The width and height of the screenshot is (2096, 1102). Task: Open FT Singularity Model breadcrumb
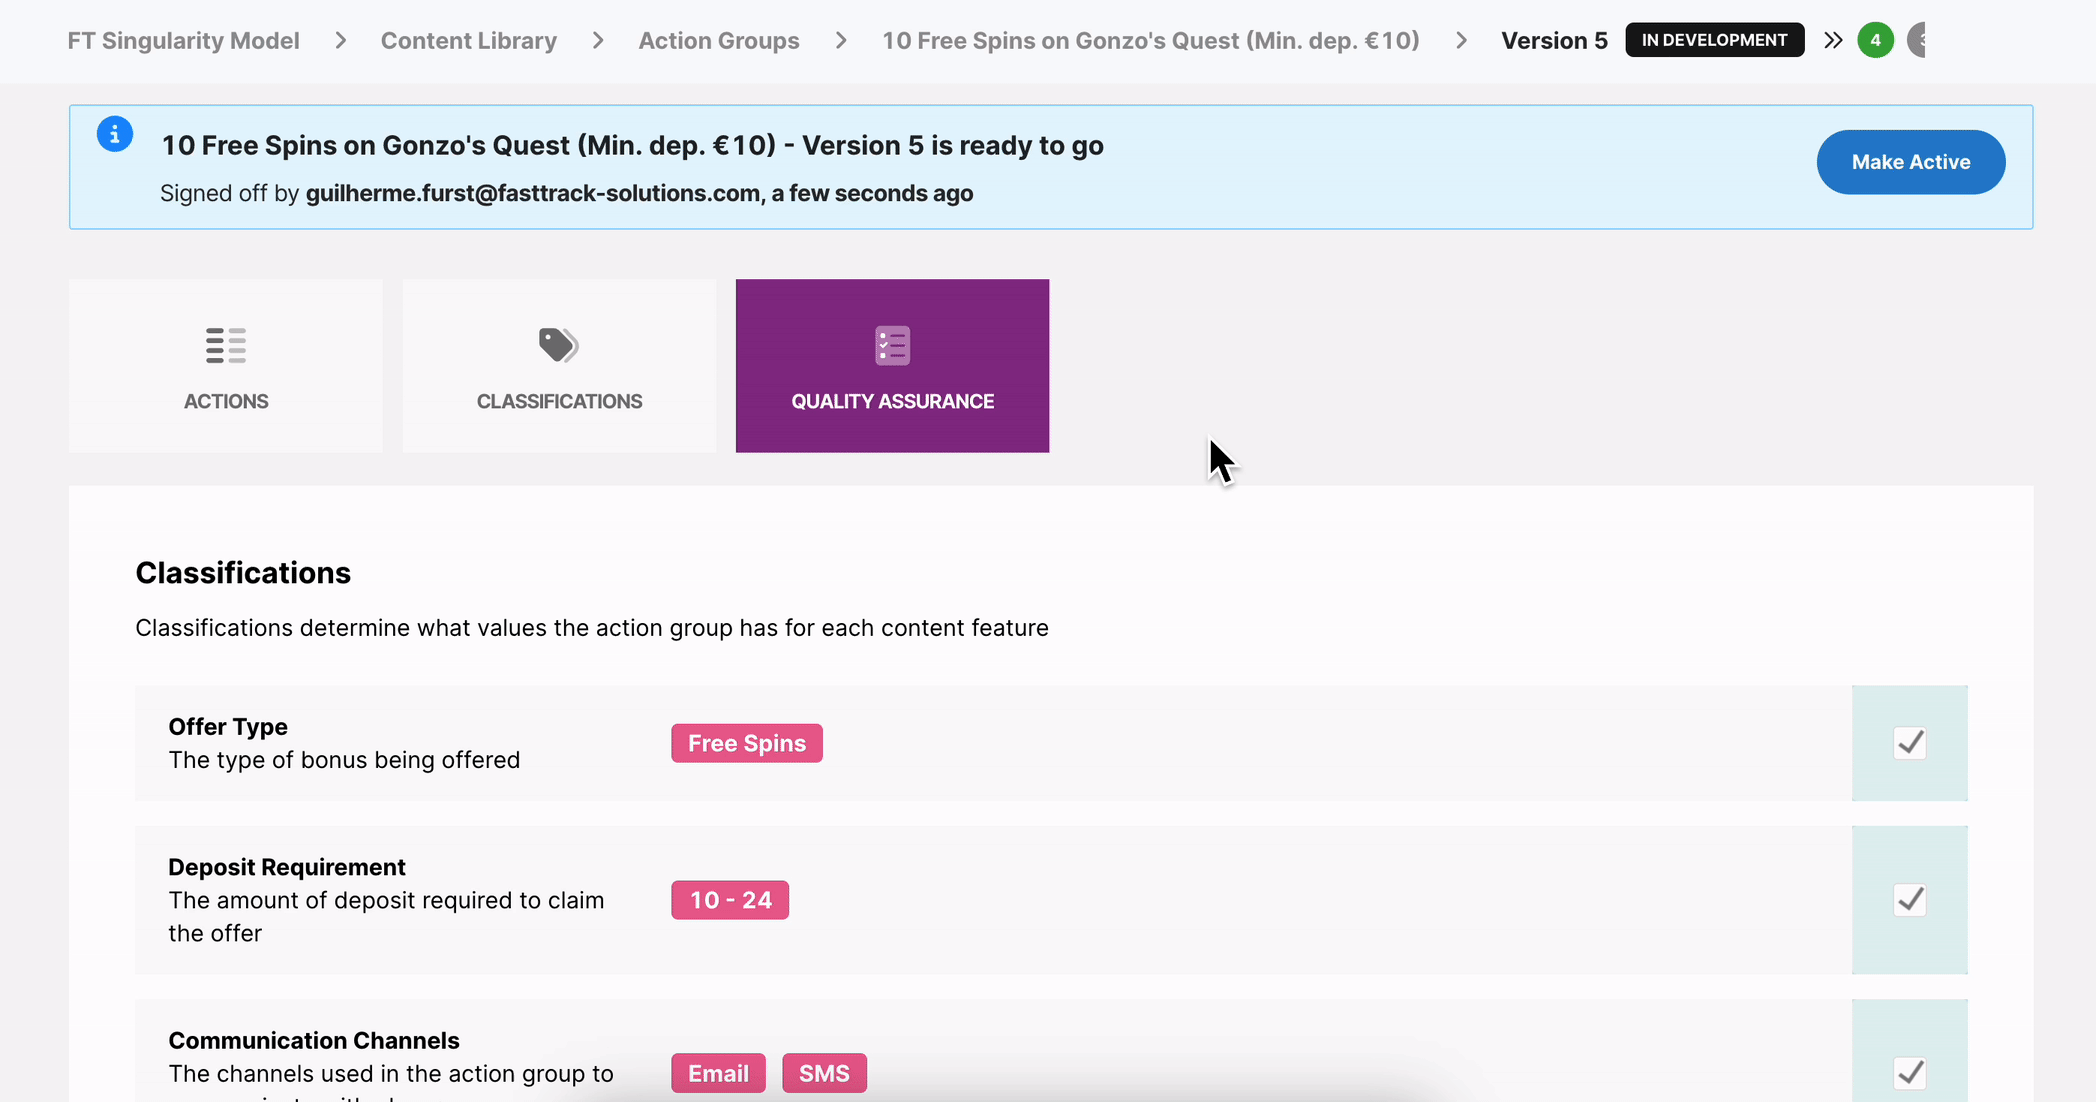point(183,40)
